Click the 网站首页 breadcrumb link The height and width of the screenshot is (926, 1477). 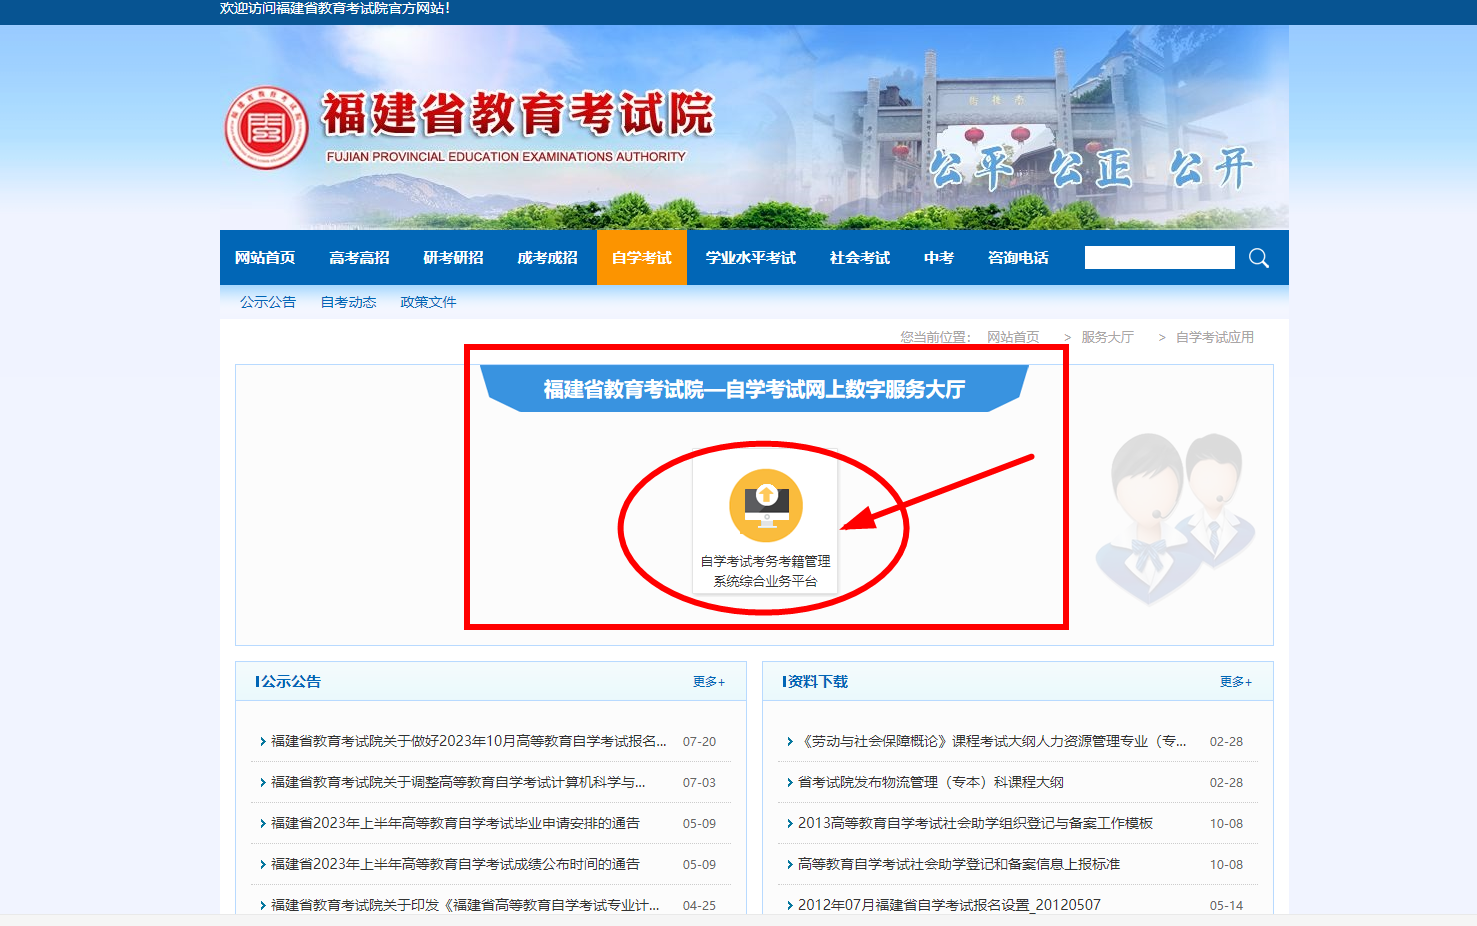1013,337
